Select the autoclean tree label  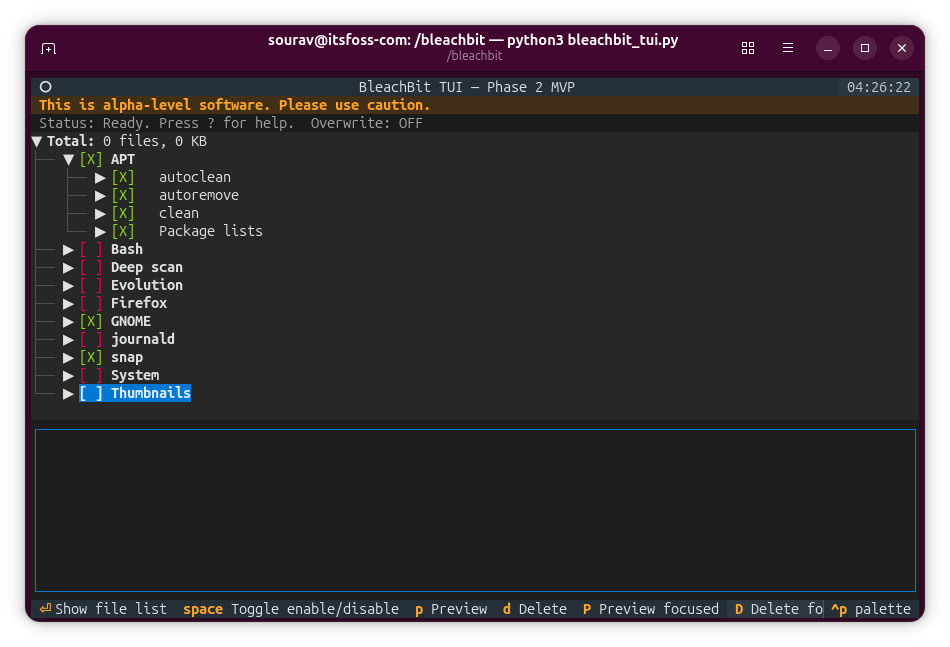click(x=194, y=178)
